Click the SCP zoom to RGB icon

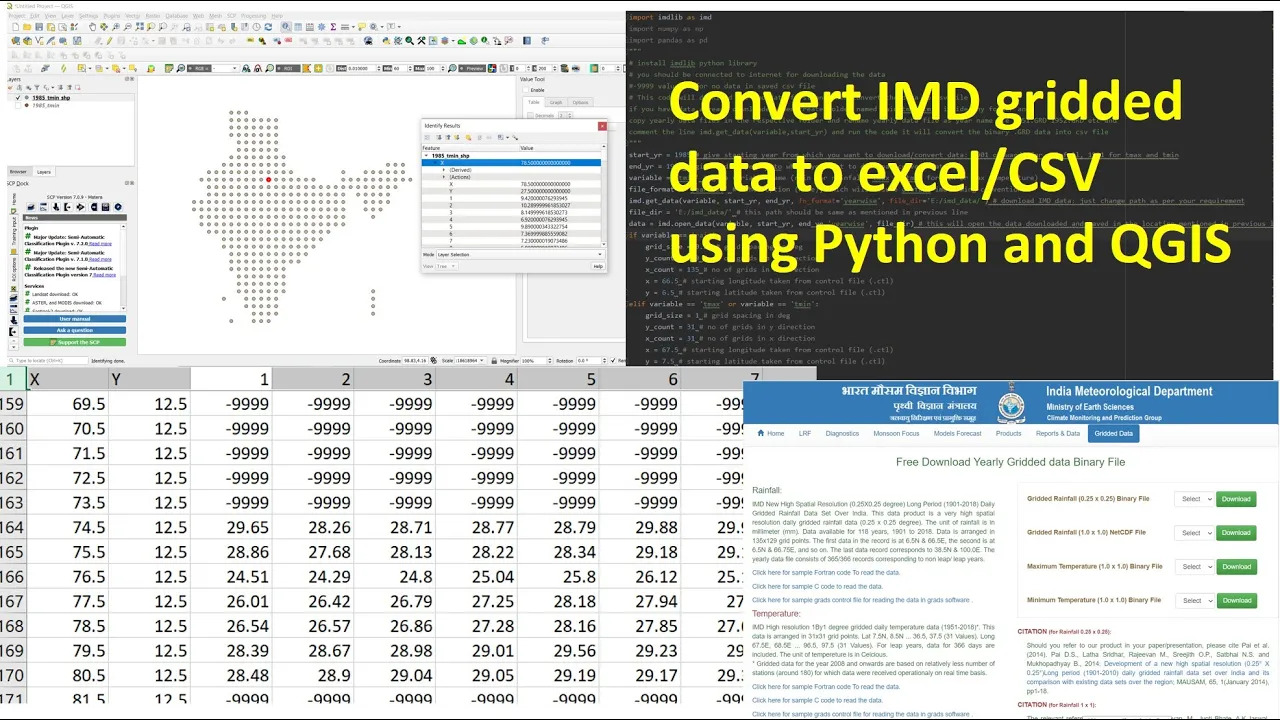(180, 69)
